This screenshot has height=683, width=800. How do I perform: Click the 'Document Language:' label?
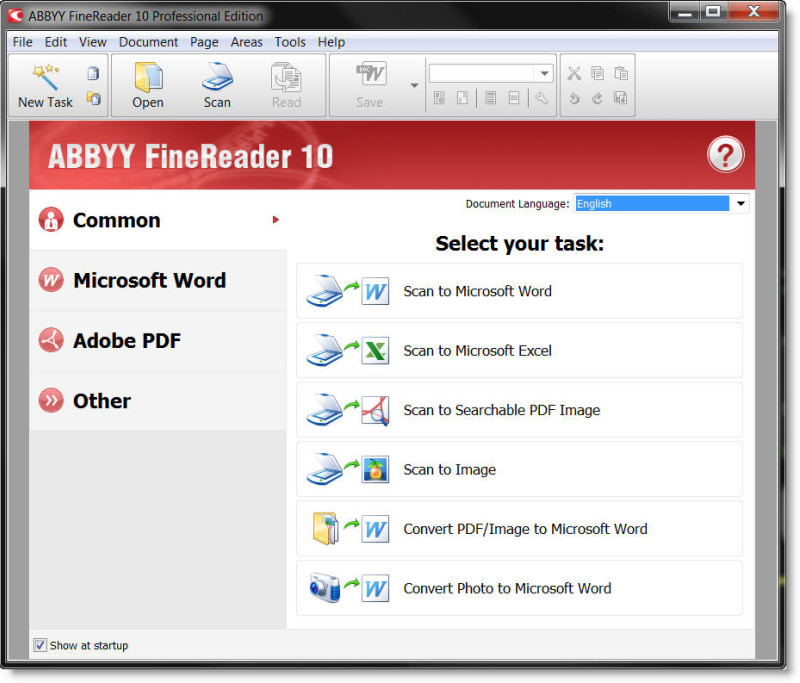517,204
